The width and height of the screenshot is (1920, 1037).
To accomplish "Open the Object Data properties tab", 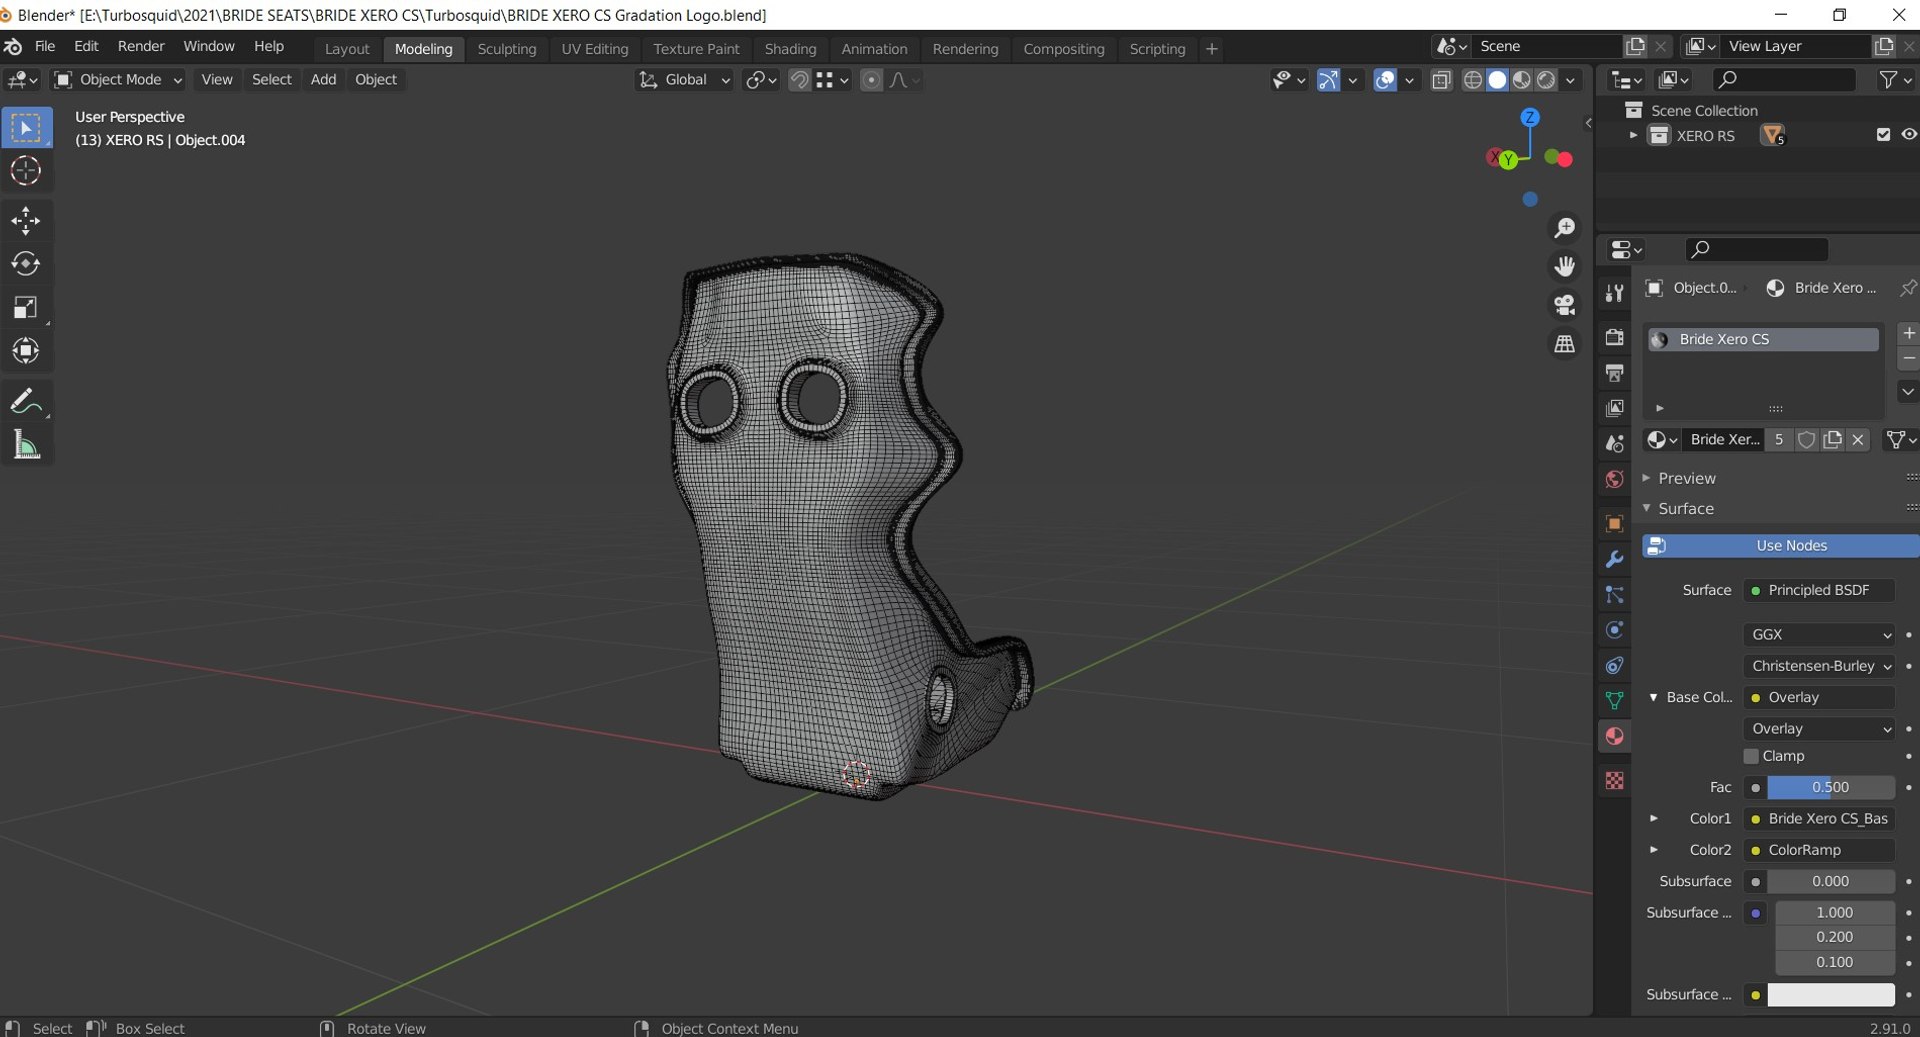I will coord(1614,700).
